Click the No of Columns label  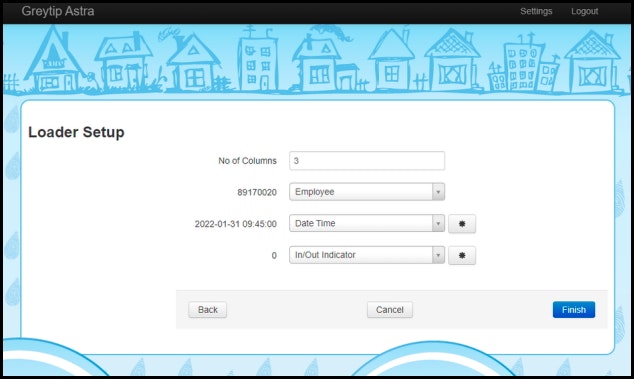tap(247, 161)
